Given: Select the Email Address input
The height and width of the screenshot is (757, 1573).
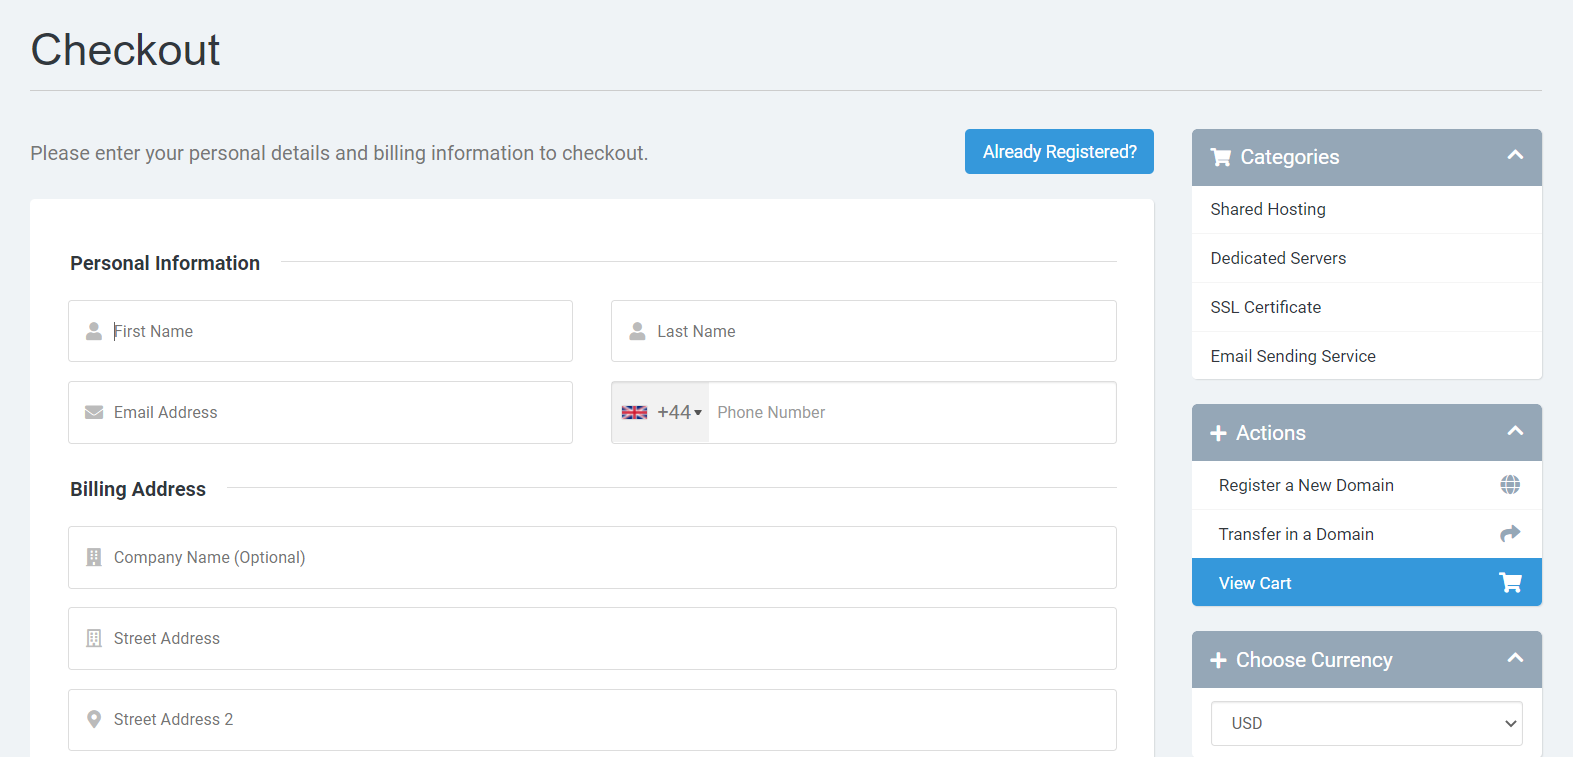Looking at the screenshot, I should coord(320,412).
